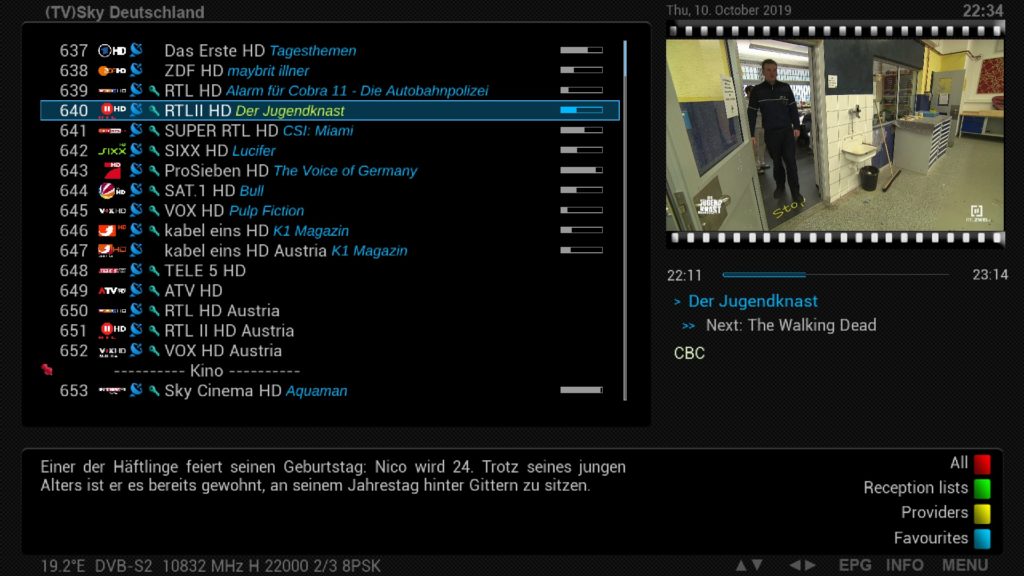Screen dimensions: 1024x576
Task: Click the blue Favourites color button
Action: [x=982, y=539]
